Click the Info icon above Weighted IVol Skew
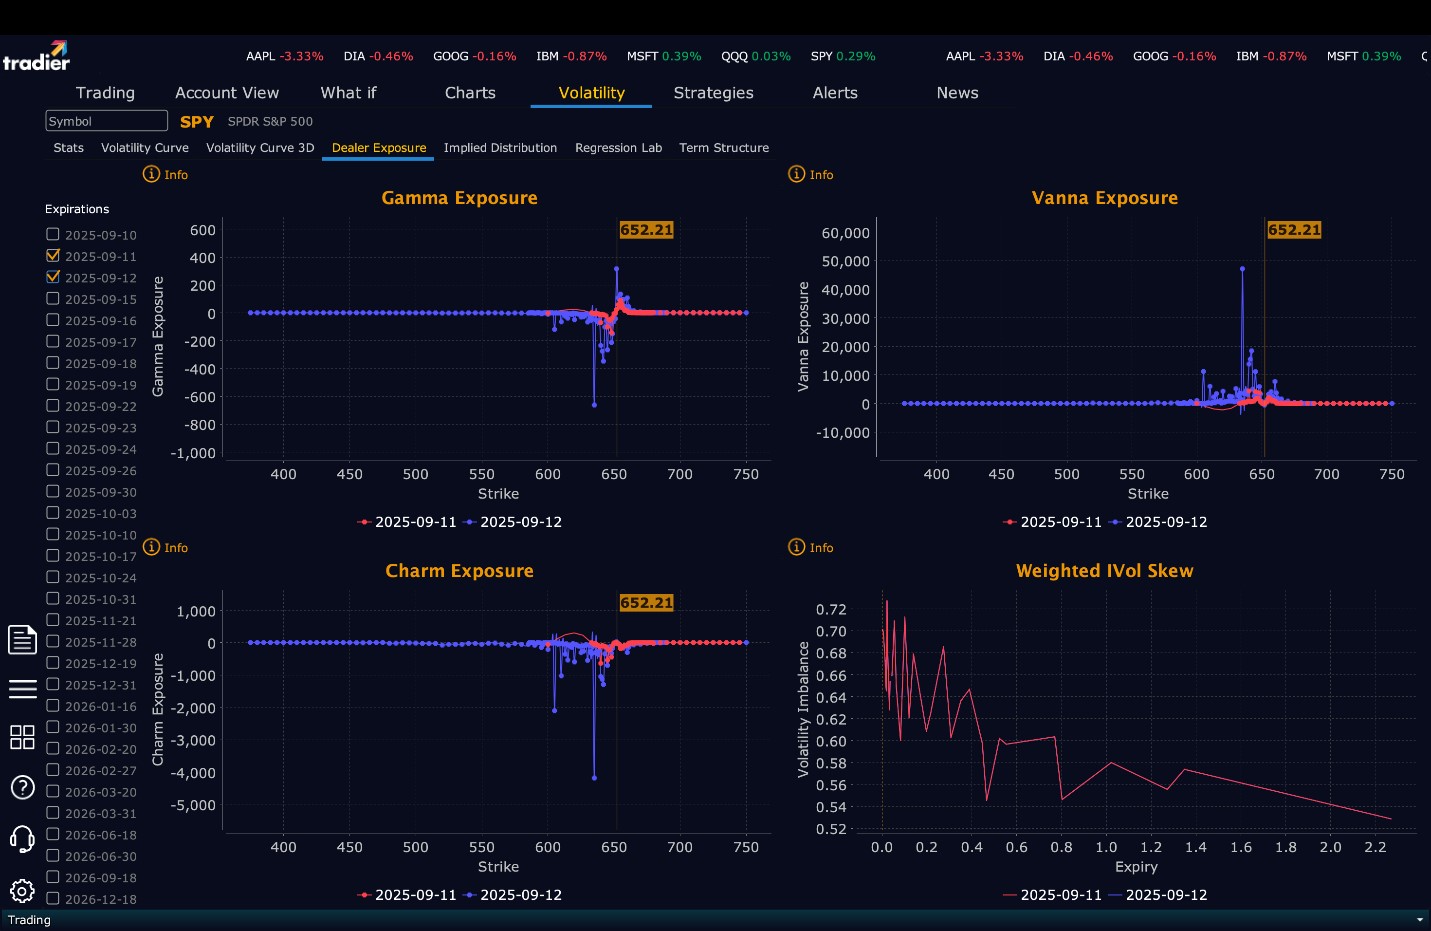1431x931 pixels. pos(797,547)
